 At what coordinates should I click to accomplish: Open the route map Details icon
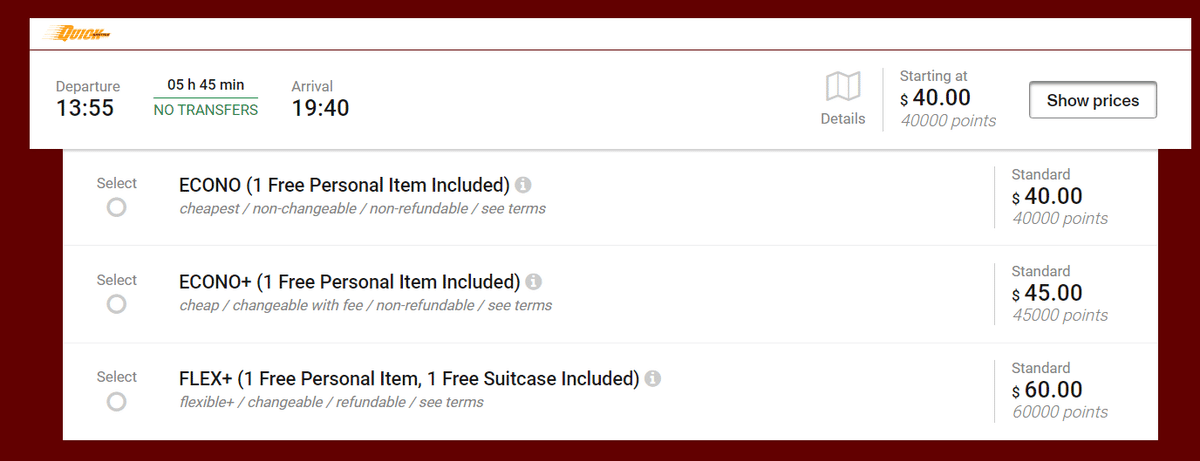pos(843,87)
